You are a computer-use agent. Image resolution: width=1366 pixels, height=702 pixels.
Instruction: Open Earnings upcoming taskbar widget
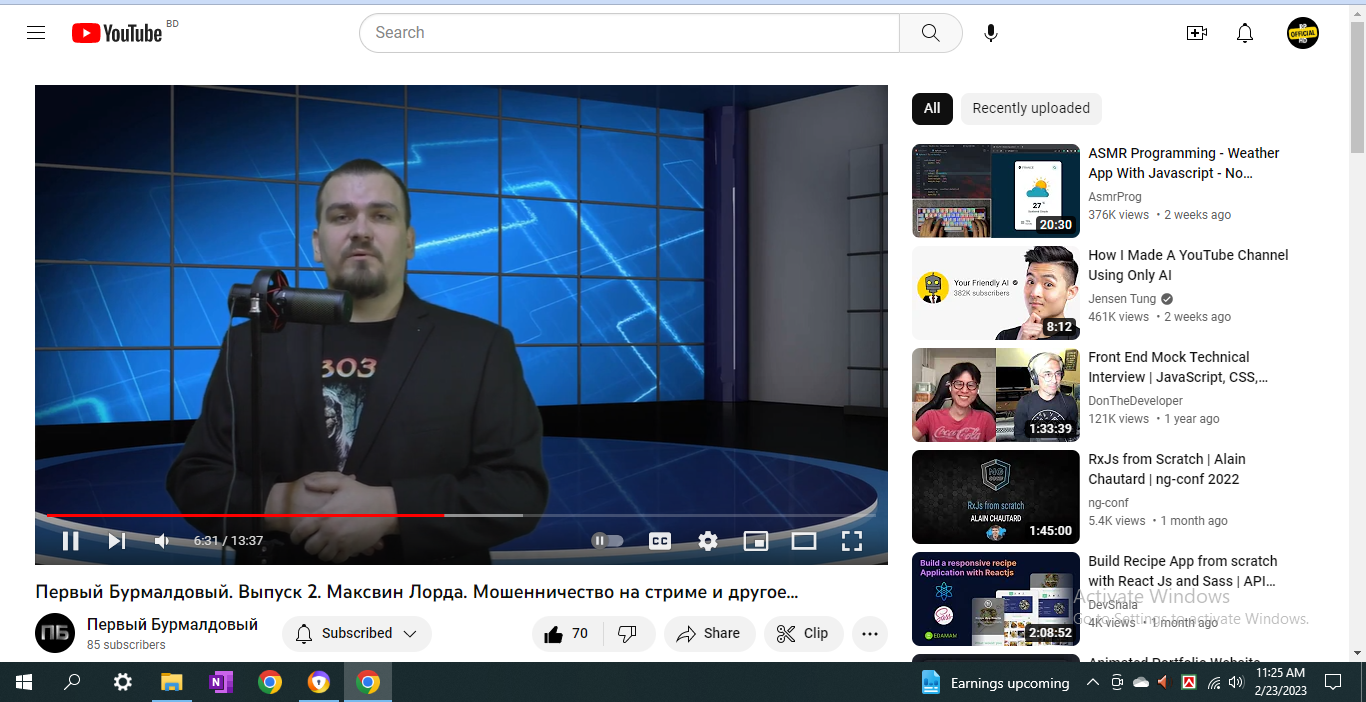996,683
